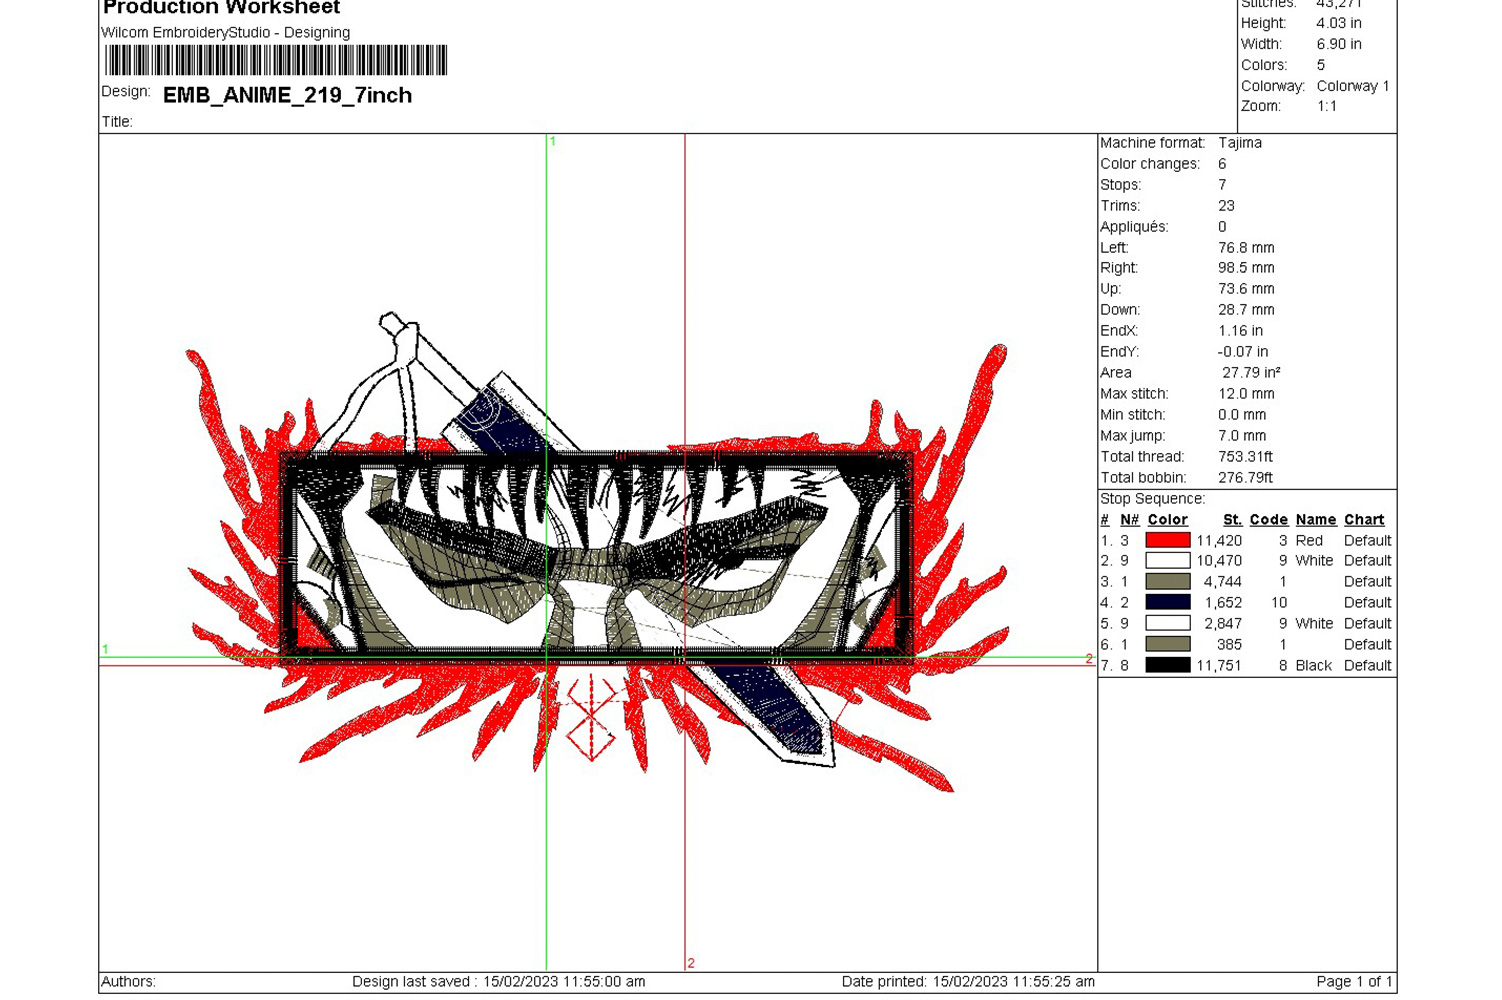1502x1000 pixels.
Task: Click the barcode under Production Worksheet header
Action: click(x=275, y=61)
